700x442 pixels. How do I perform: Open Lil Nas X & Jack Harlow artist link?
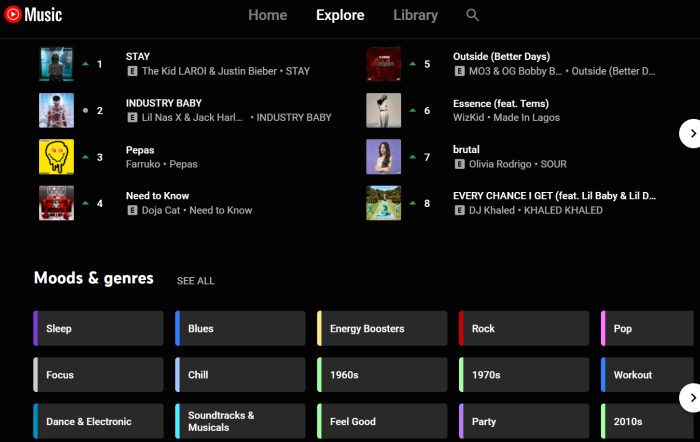point(192,117)
